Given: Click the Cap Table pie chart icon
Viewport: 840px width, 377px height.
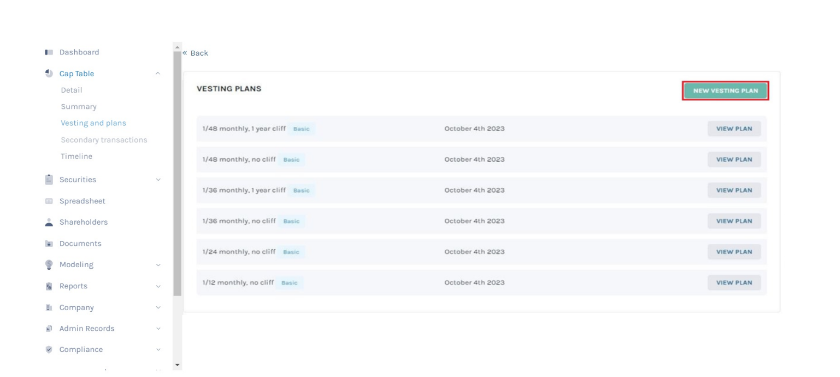Looking at the screenshot, I should coord(49,73).
